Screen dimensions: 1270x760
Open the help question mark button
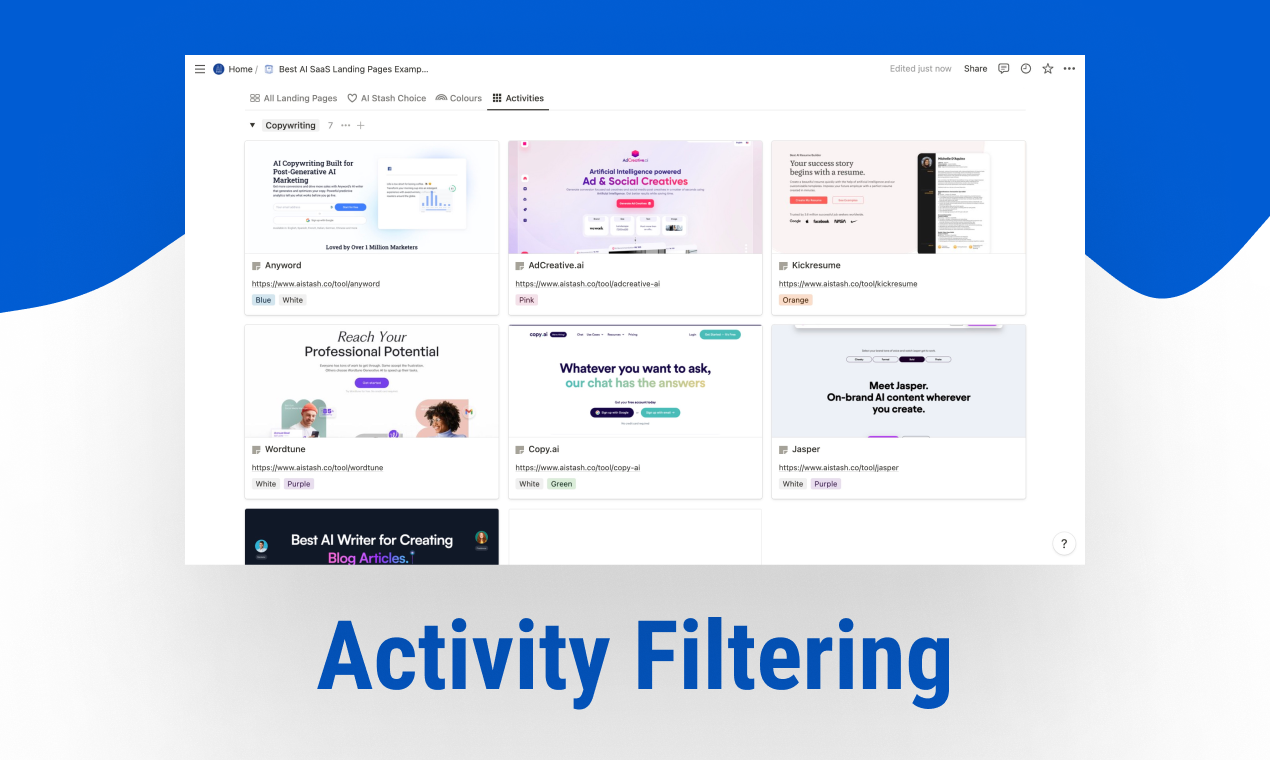pyautogui.click(x=1064, y=544)
